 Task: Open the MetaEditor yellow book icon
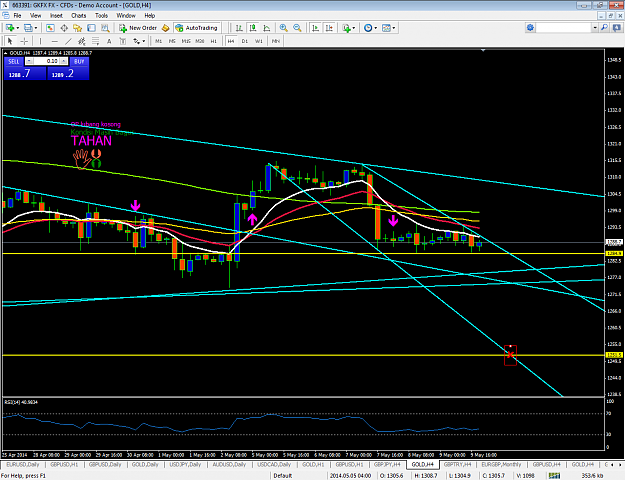pyautogui.click(x=165, y=28)
